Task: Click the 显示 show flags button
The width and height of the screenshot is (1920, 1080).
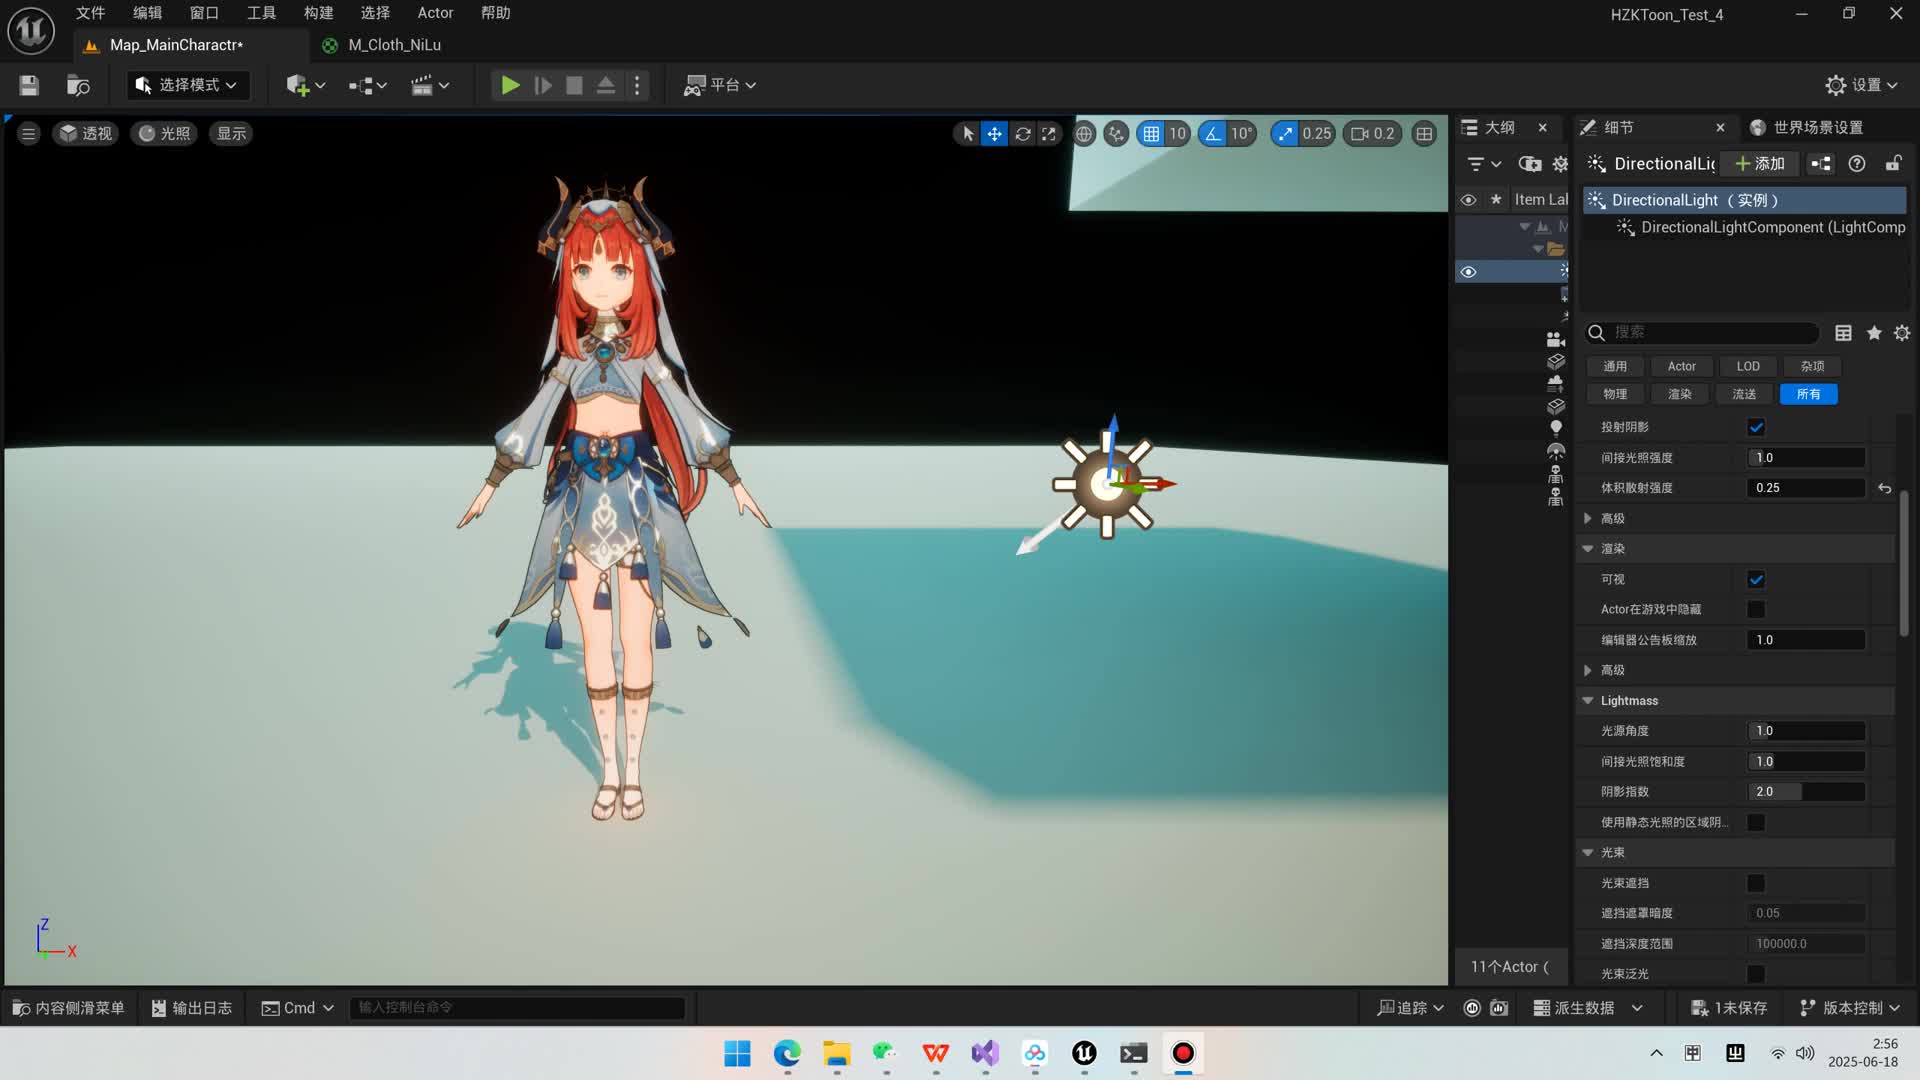Action: click(231, 134)
